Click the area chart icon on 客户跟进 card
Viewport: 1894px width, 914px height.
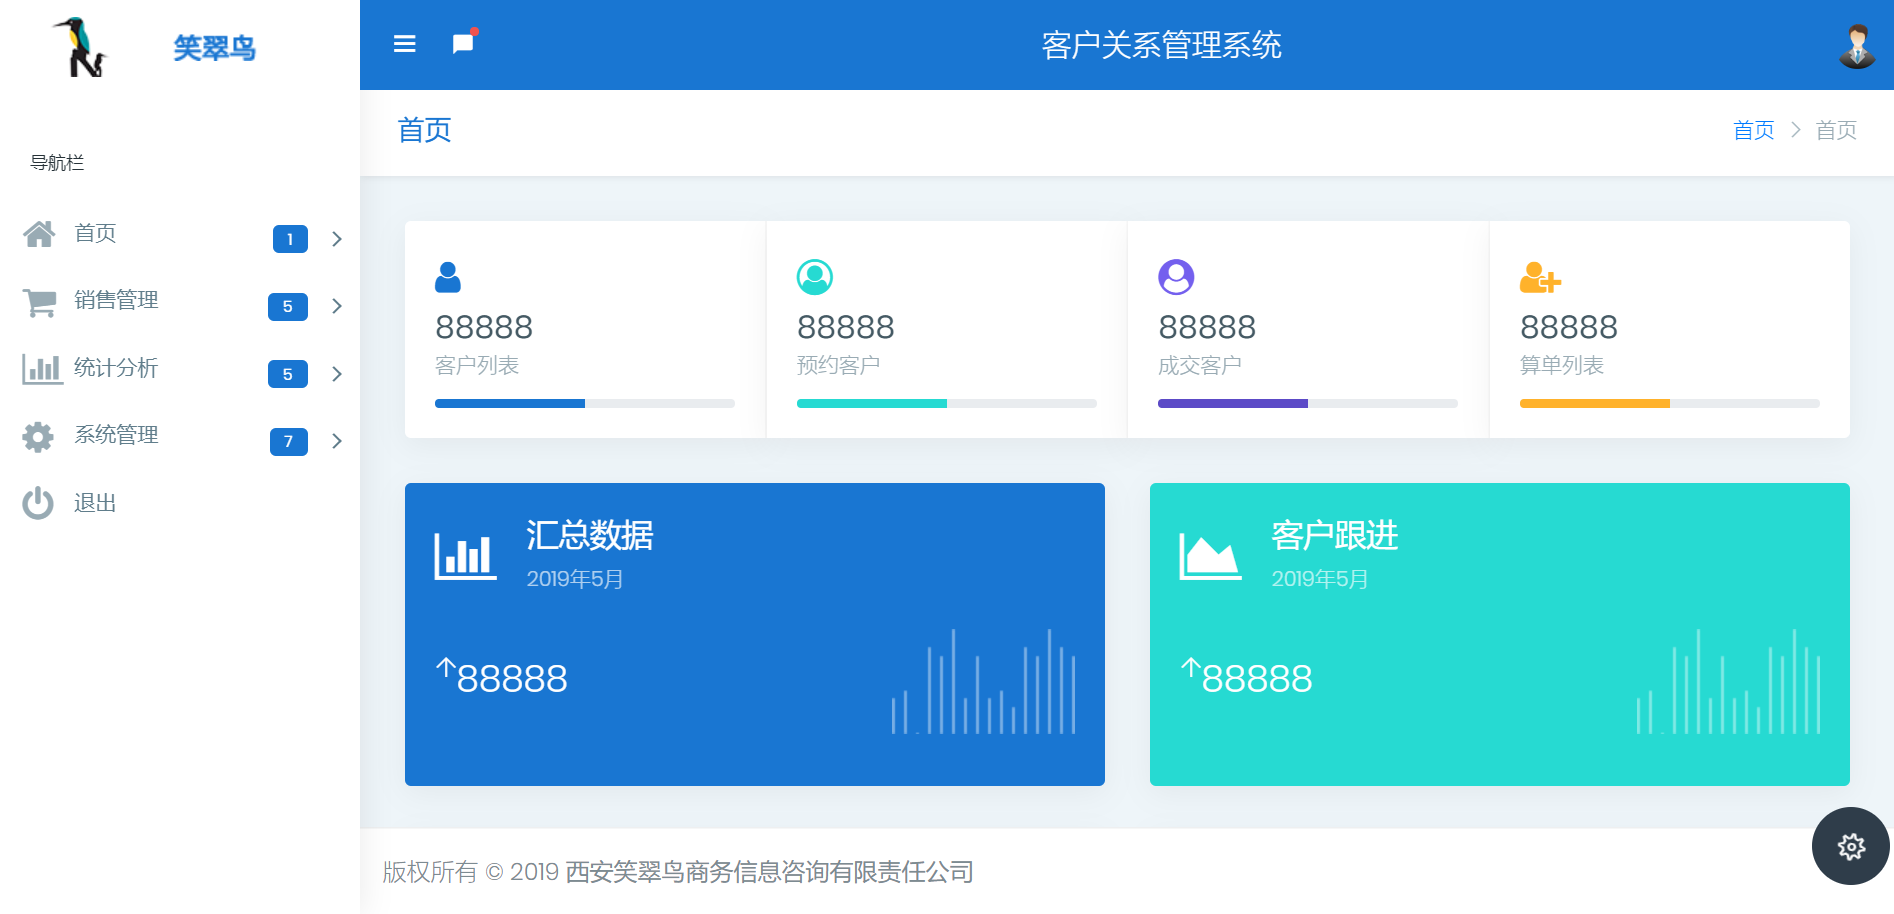click(x=1210, y=556)
